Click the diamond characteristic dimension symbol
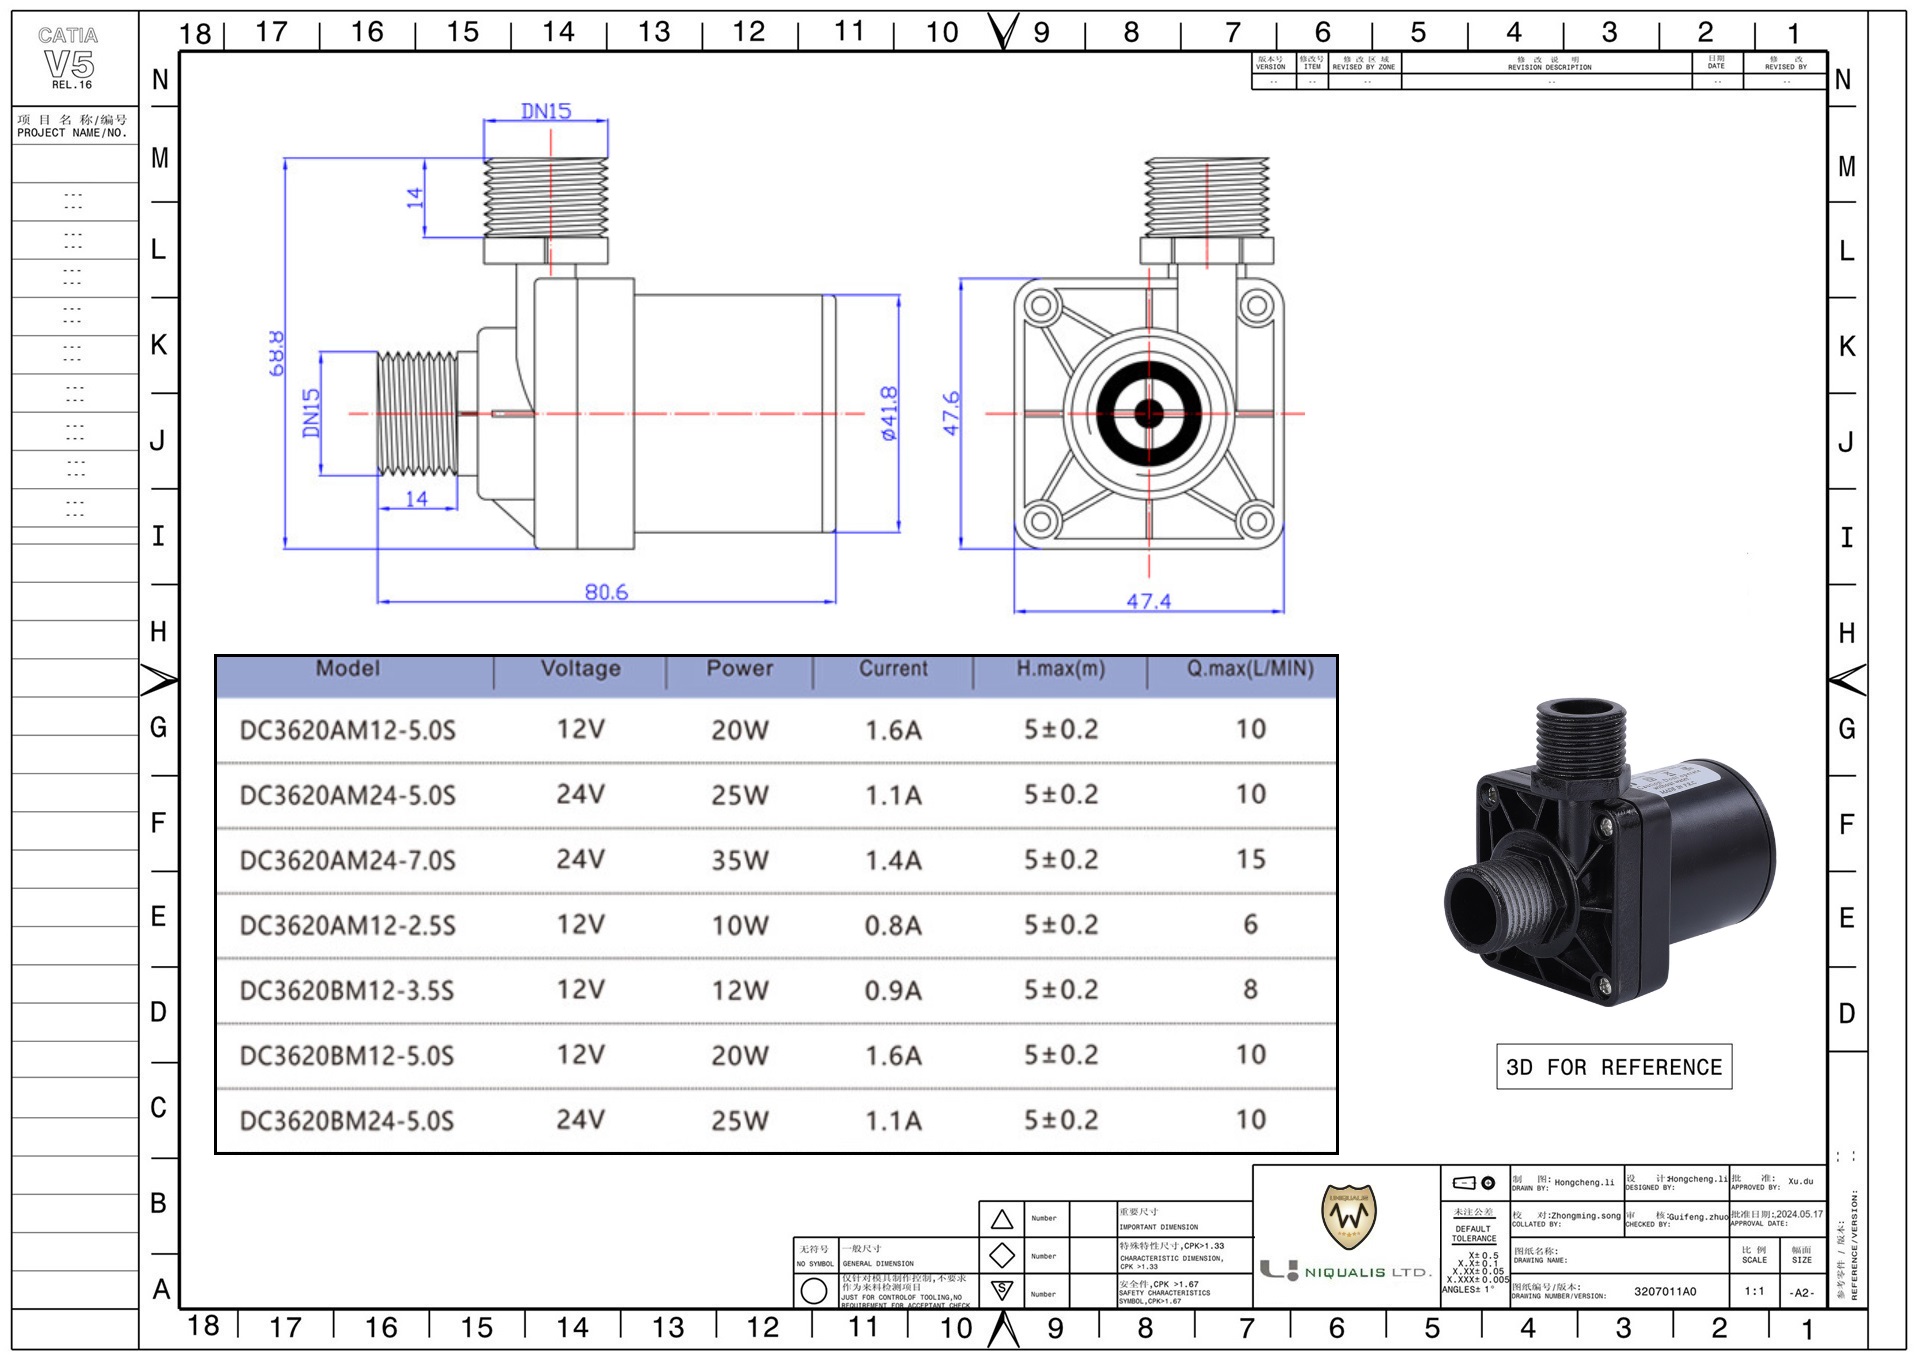The height and width of the screenshot is (1359, 1916). [x=1002, y=1255]
